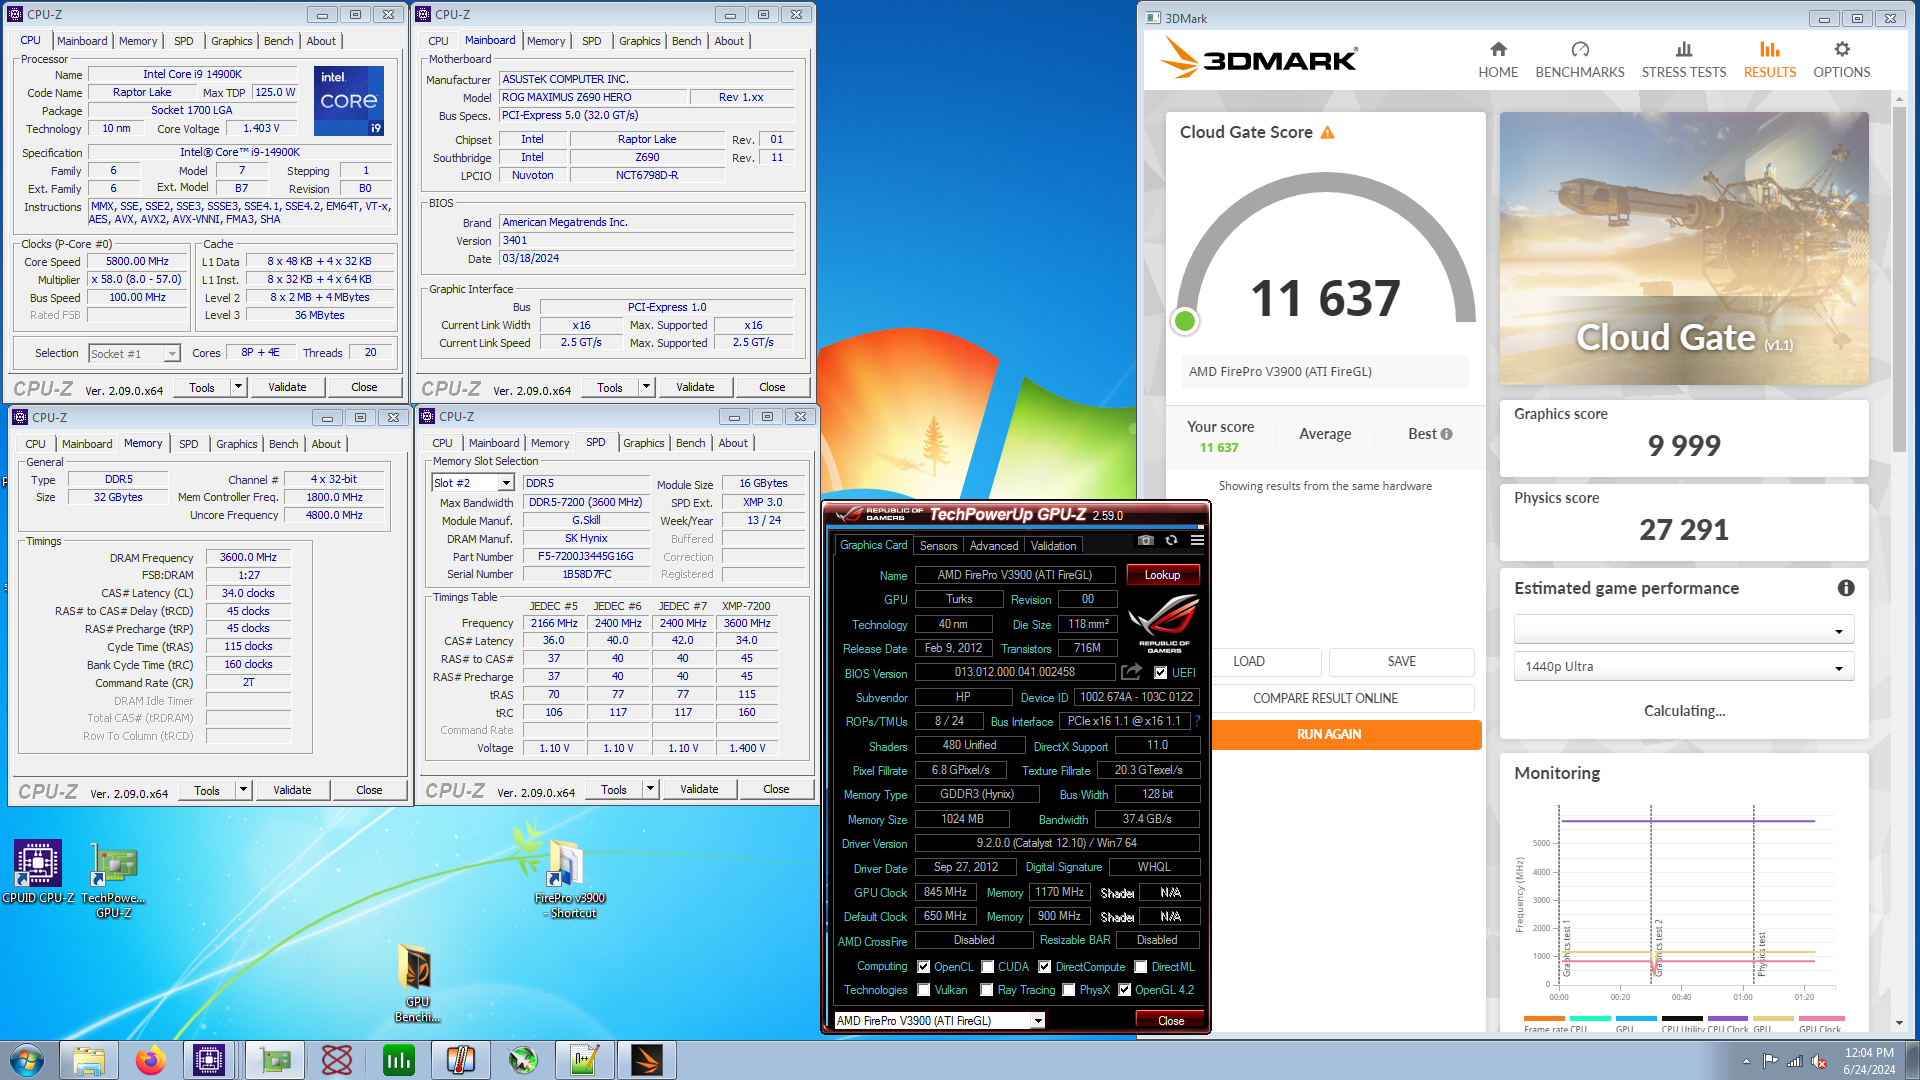Open 3DMark Results icon
Screen dimensions: 1920x1080
tap(1769, 49)
